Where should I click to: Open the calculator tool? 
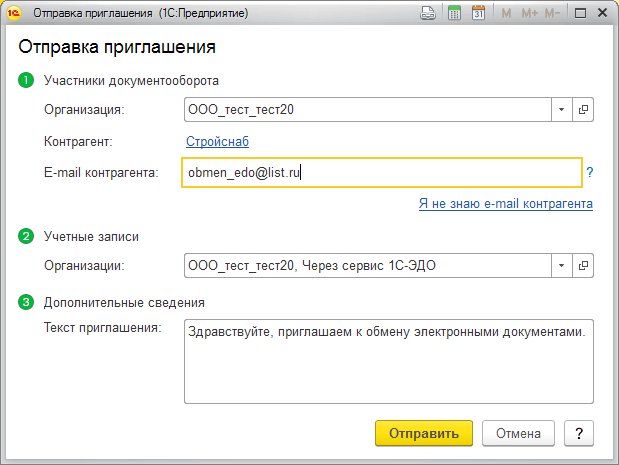tap(453, 14)
